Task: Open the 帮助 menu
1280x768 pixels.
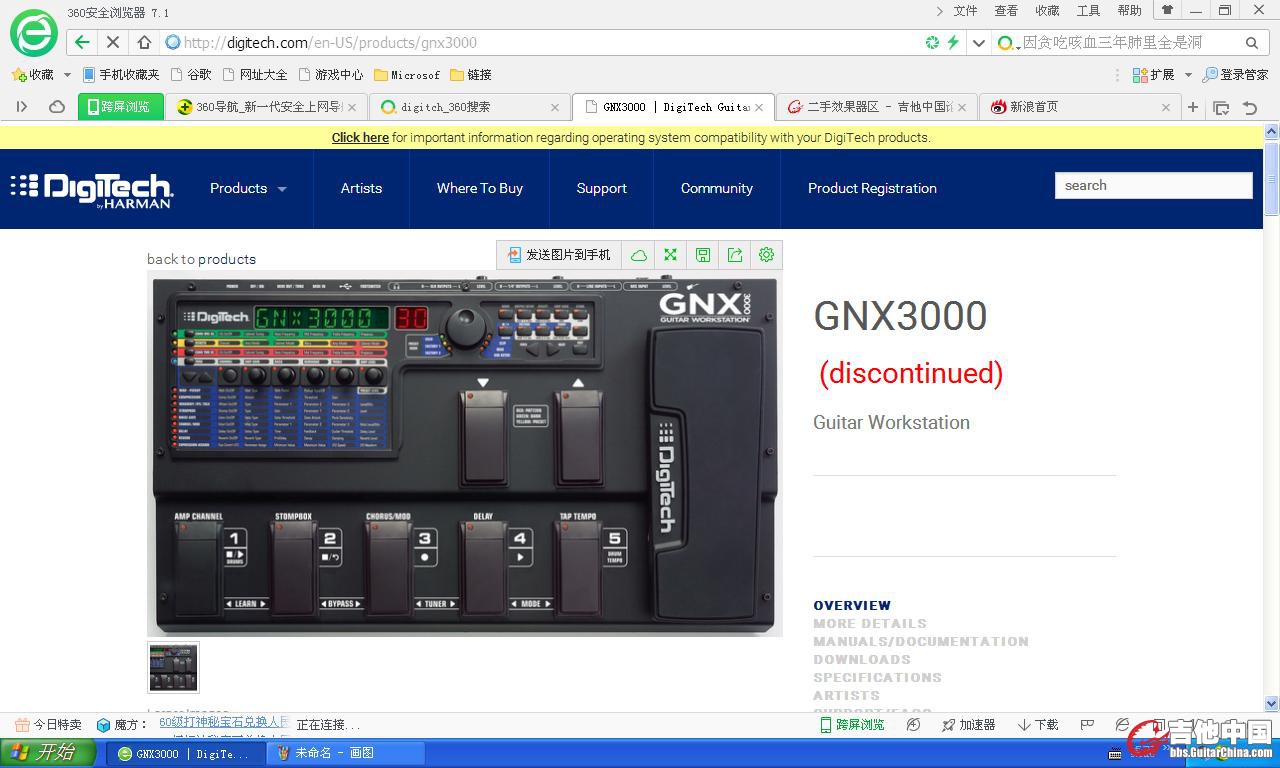Action: coord(1129,11)
